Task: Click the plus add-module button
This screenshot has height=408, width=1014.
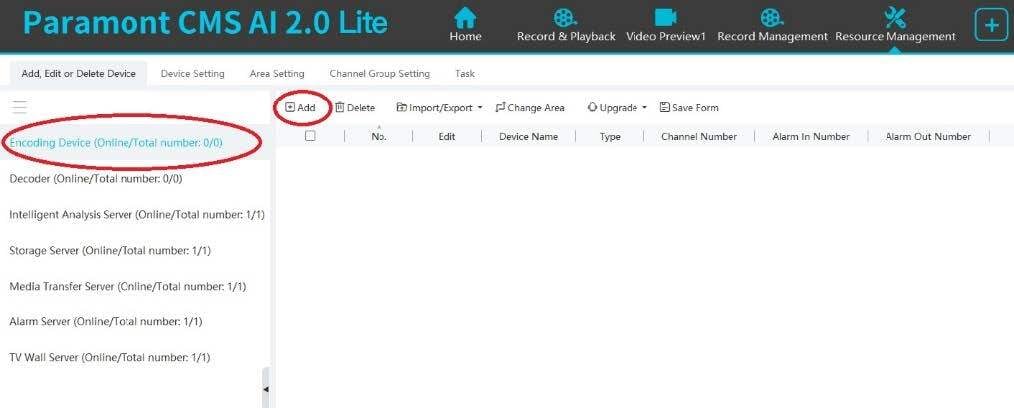Action: coord(991,26)
